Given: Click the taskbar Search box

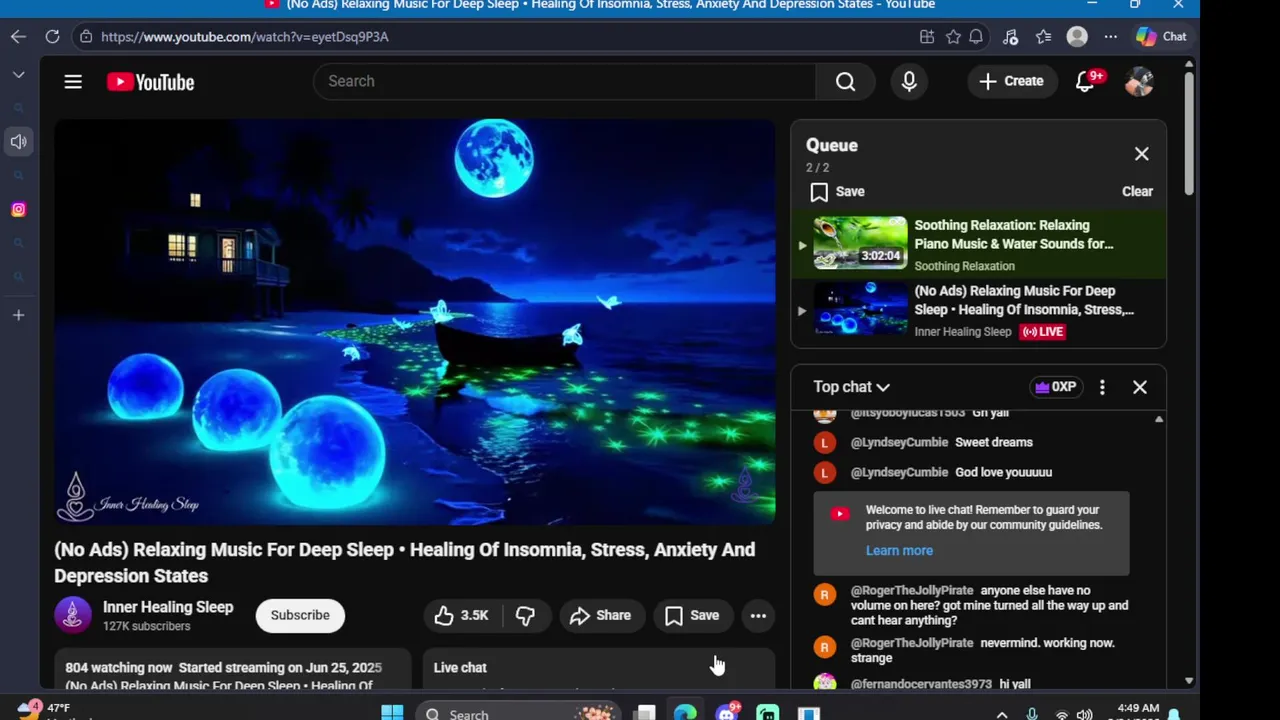Looking at the screenshot, I should coord(516,713).
